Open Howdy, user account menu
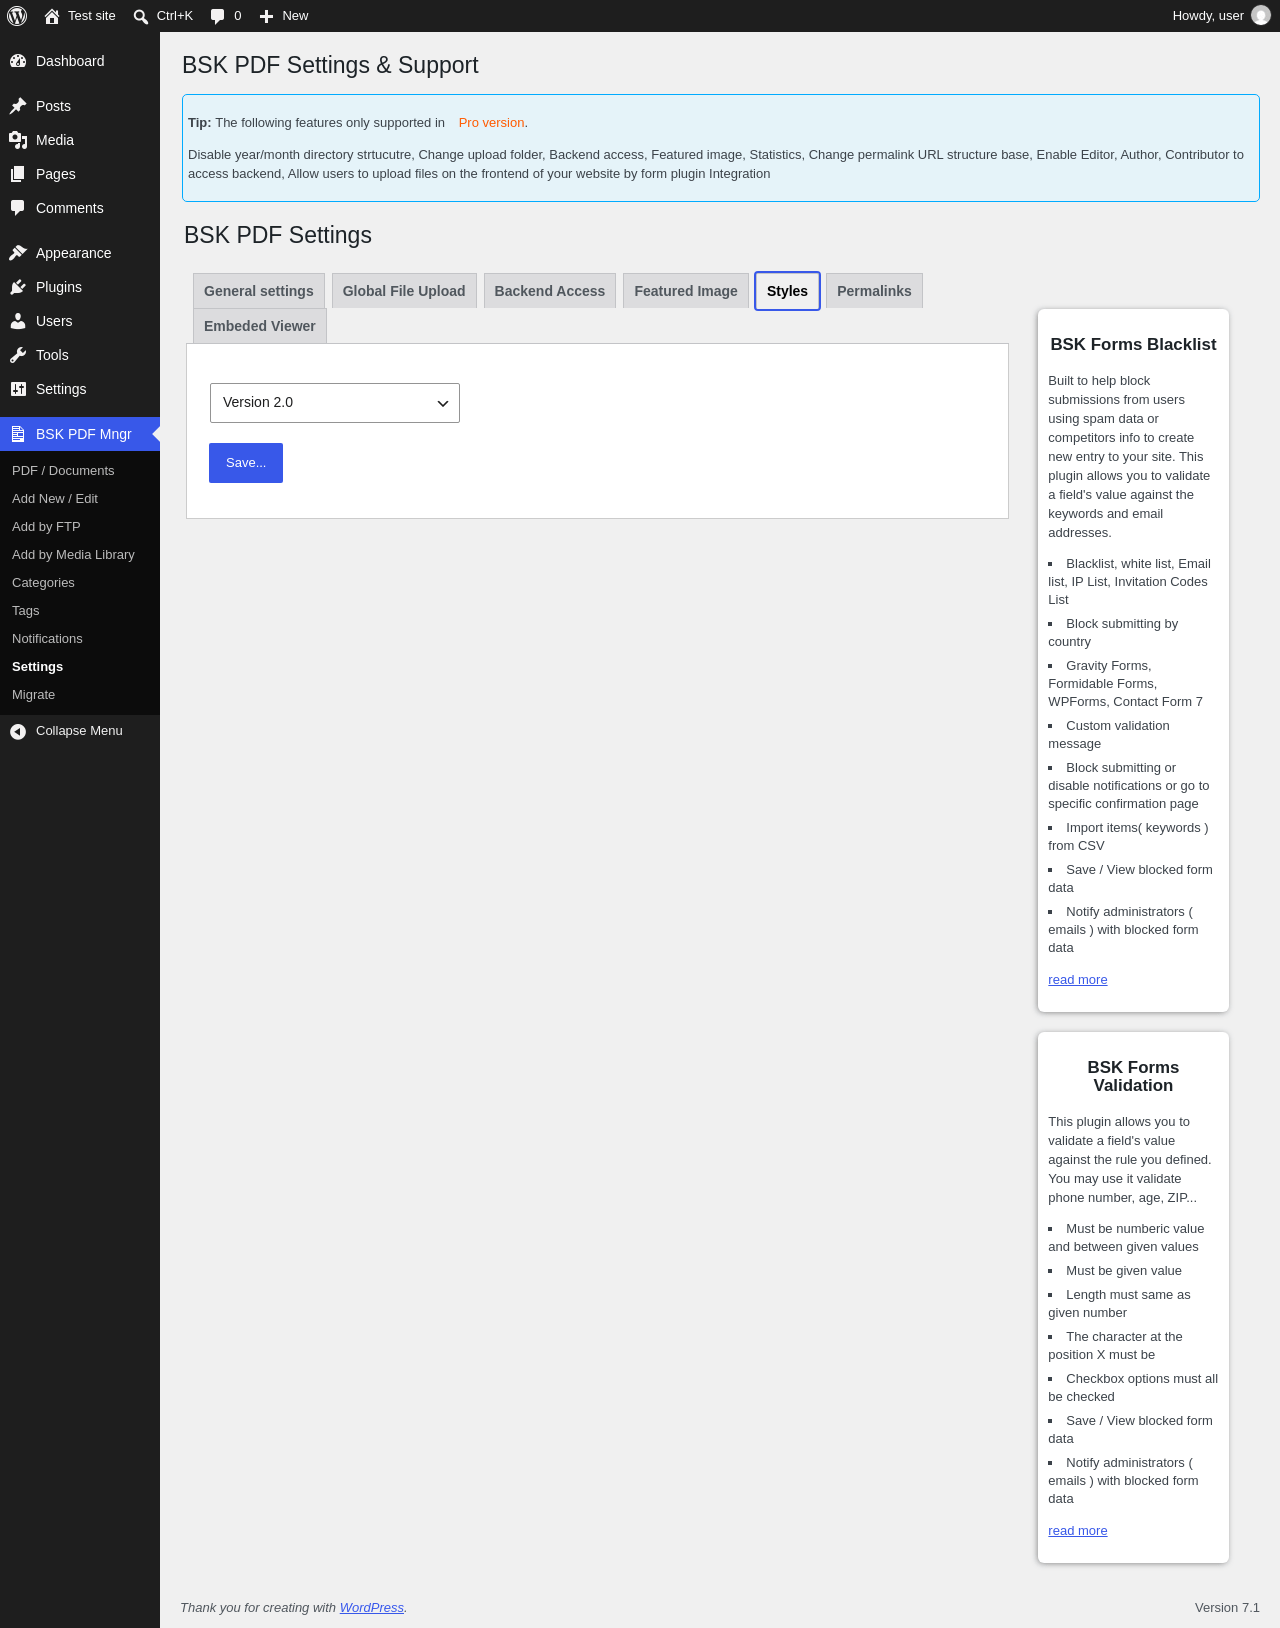 coord(1221,16)
